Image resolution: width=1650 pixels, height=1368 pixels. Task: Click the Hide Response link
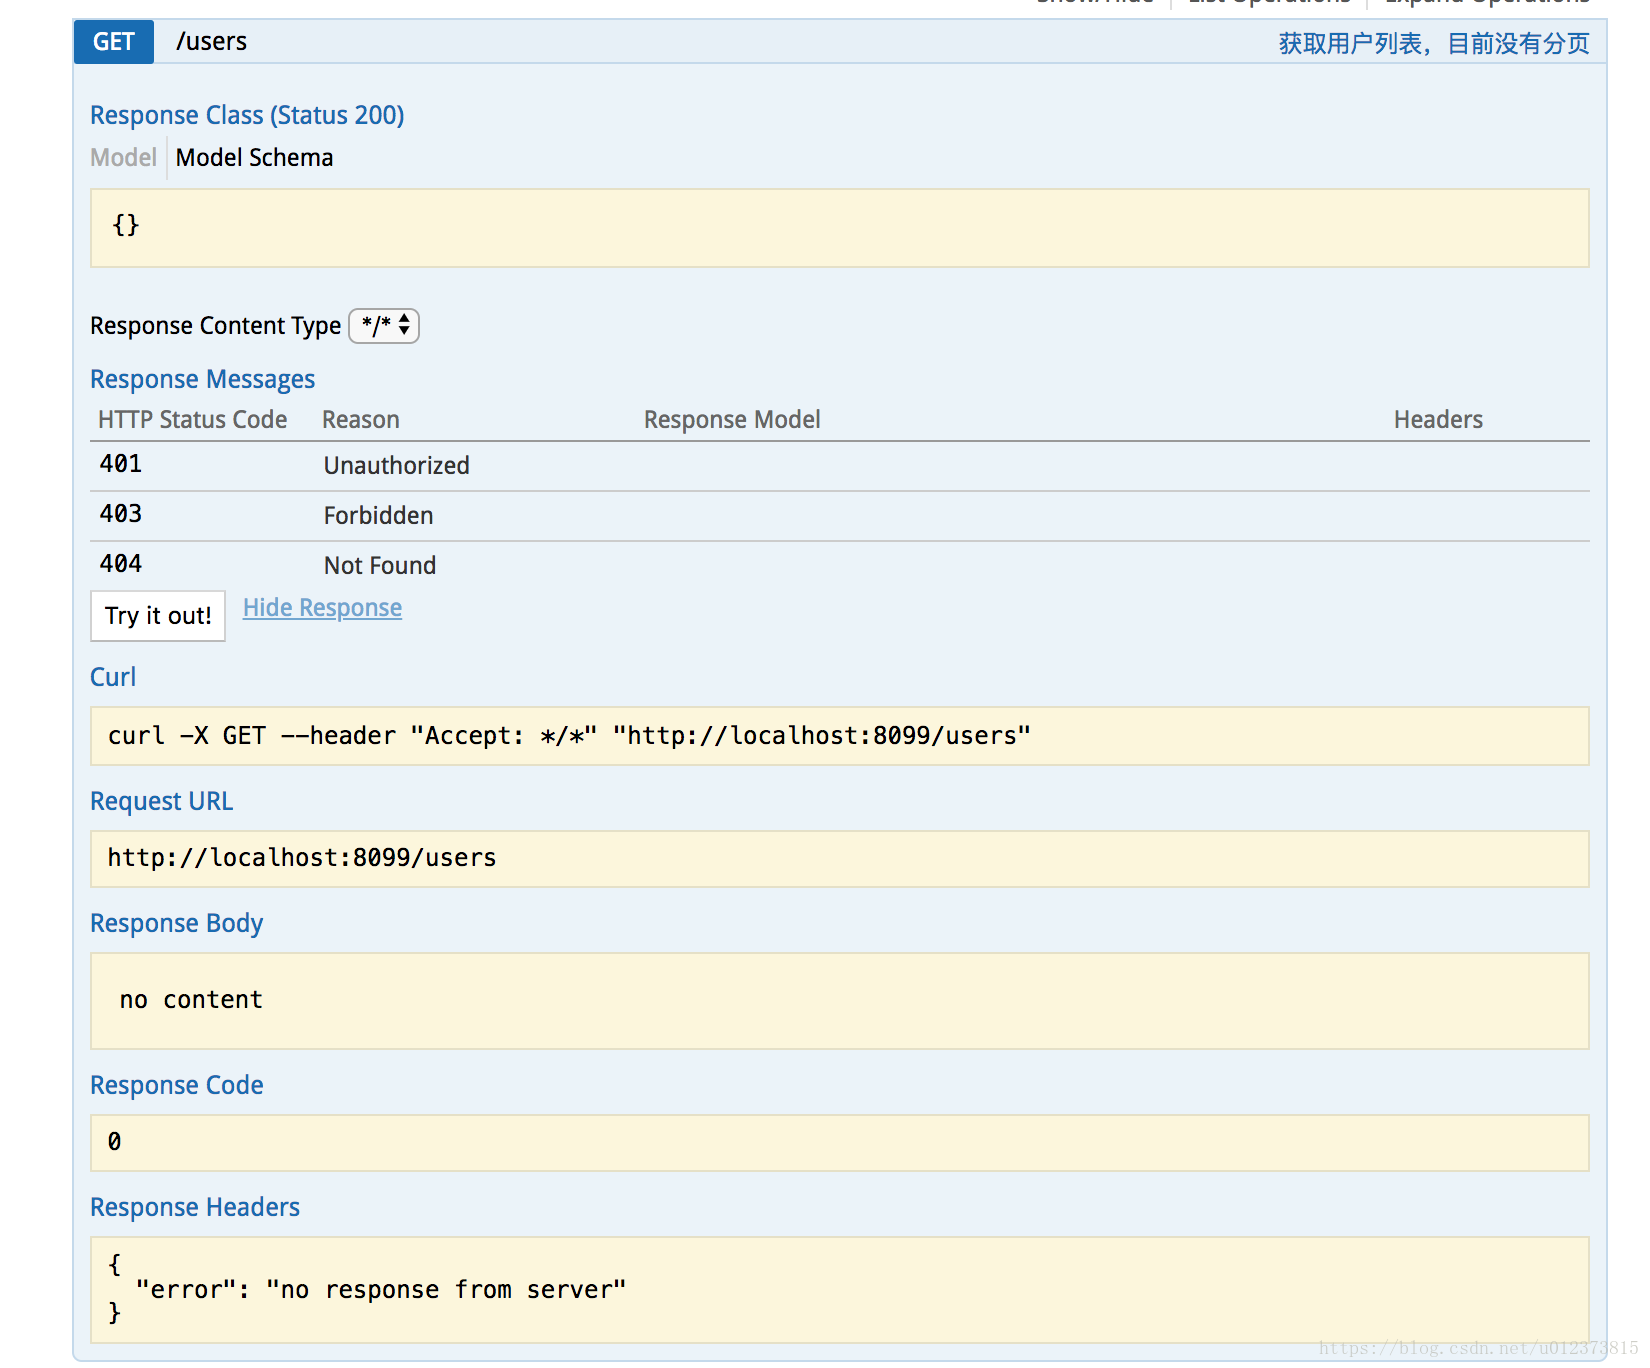(322, 608)
